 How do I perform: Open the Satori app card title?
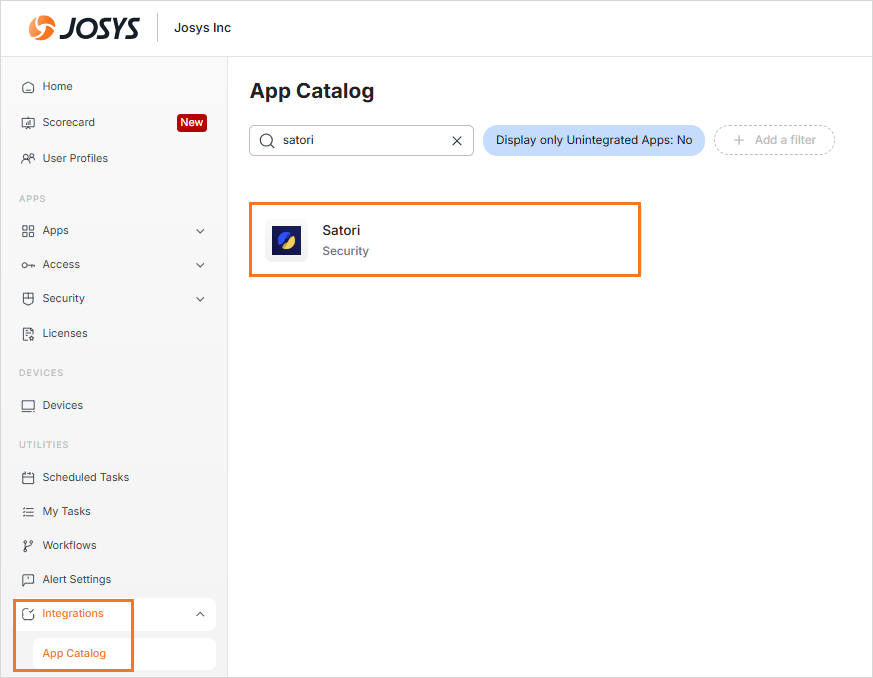click(x=341, y=231)
